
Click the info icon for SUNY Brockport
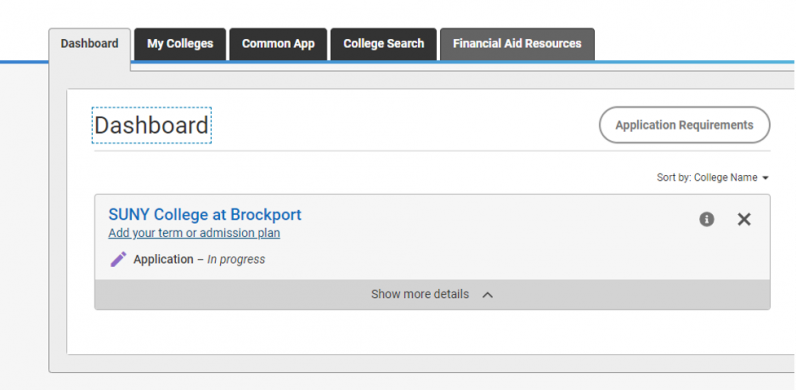point(707,219)
